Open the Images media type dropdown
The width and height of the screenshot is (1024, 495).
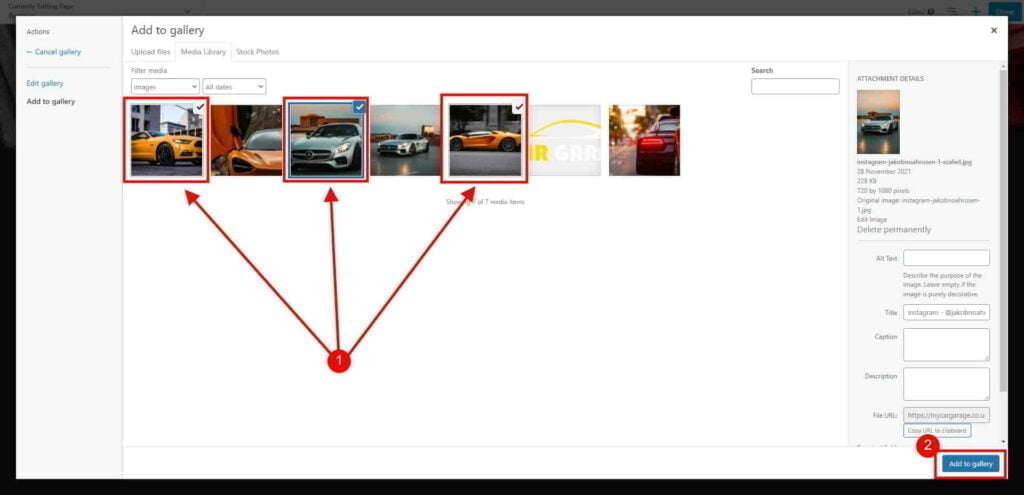pos(165,87)
